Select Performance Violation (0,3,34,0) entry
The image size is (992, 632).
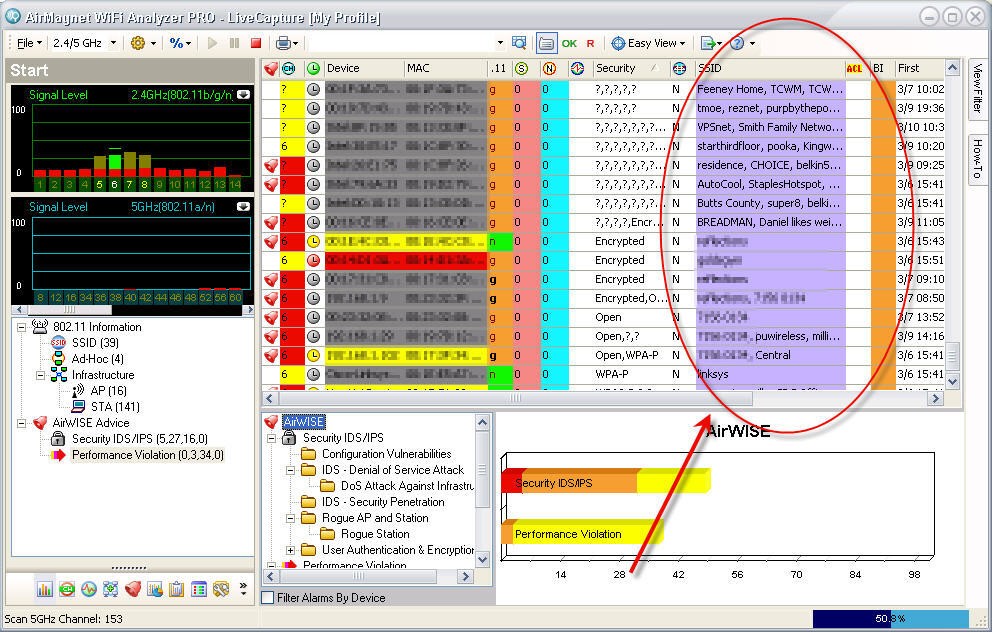[x=147, y=455]
